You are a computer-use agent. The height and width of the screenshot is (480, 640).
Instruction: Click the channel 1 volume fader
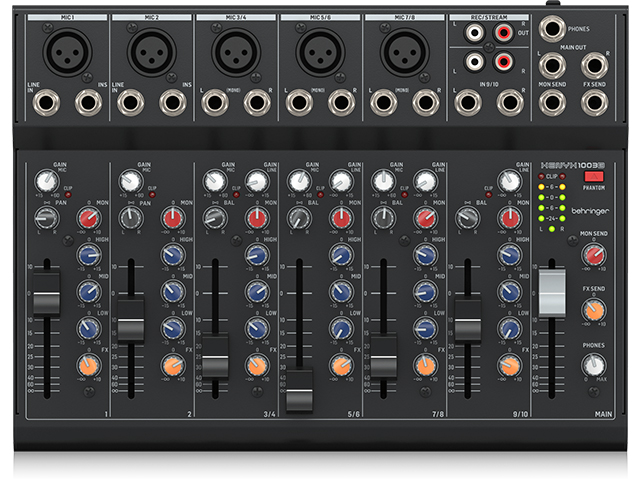coord(46,303)
